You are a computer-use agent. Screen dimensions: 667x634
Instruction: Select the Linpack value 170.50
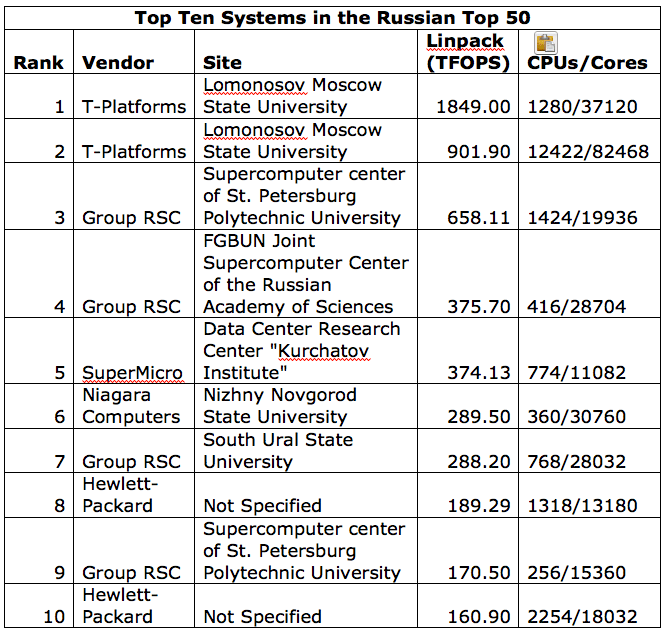(x=479, y=573)
